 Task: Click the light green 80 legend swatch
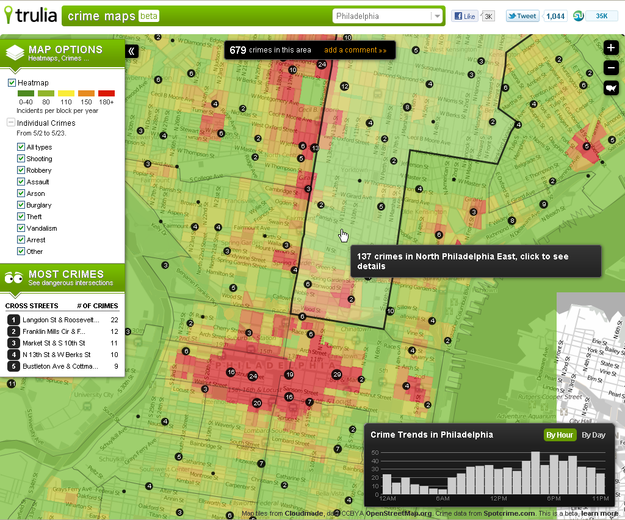pos(46,93)
